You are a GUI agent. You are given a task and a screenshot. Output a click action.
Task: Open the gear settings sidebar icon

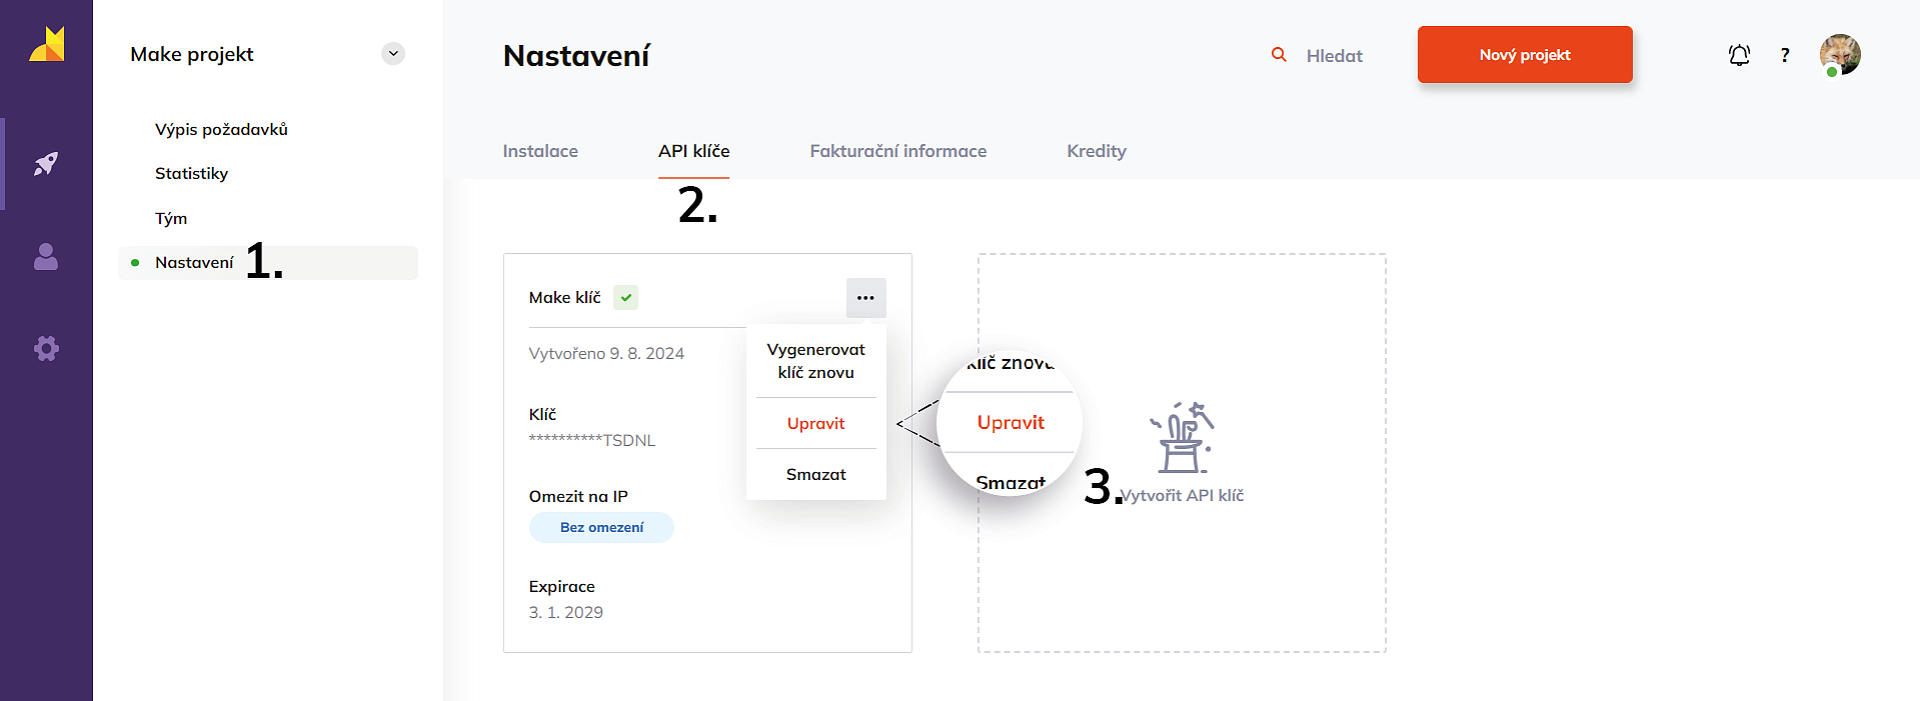46,348
